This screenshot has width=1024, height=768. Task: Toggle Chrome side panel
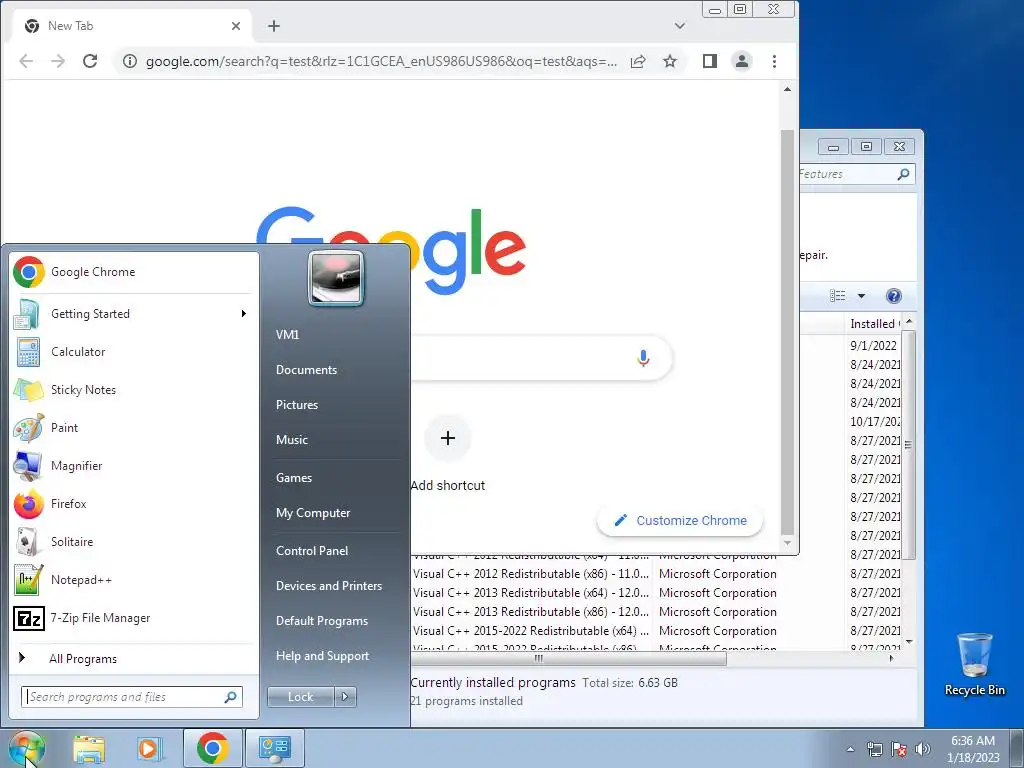pos(710,61)
